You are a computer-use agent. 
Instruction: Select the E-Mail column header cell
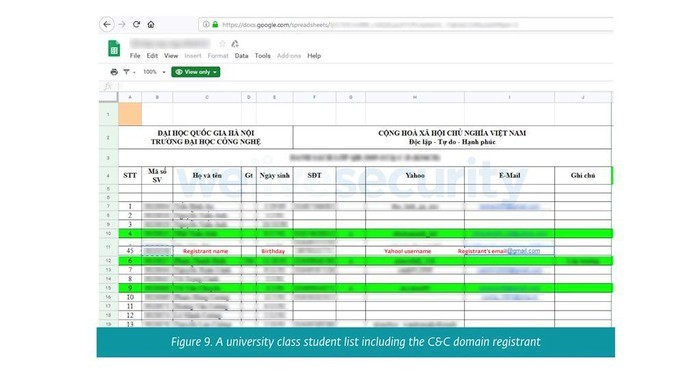coord(509,176)
